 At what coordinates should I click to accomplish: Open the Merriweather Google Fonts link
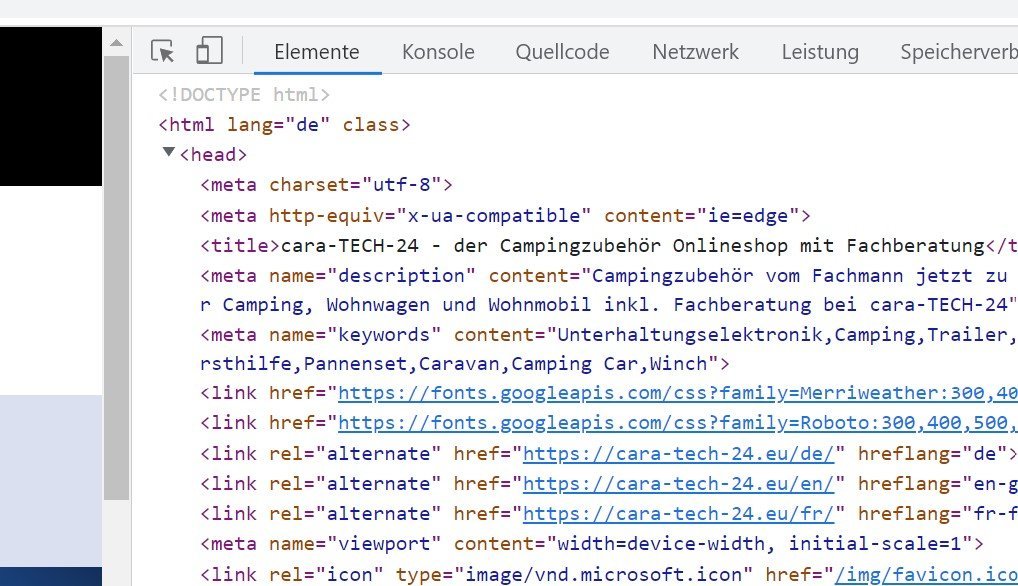(678, 393)
